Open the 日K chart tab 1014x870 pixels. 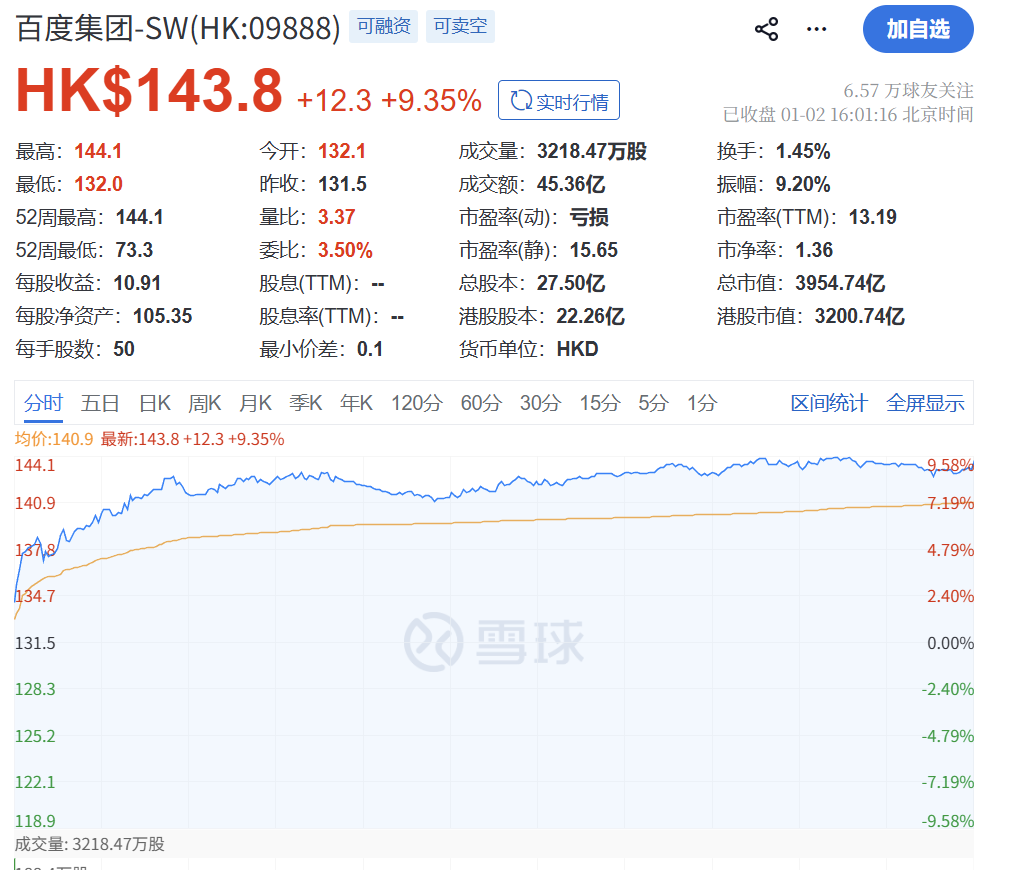pyautogui.click(x=154, y=403)
